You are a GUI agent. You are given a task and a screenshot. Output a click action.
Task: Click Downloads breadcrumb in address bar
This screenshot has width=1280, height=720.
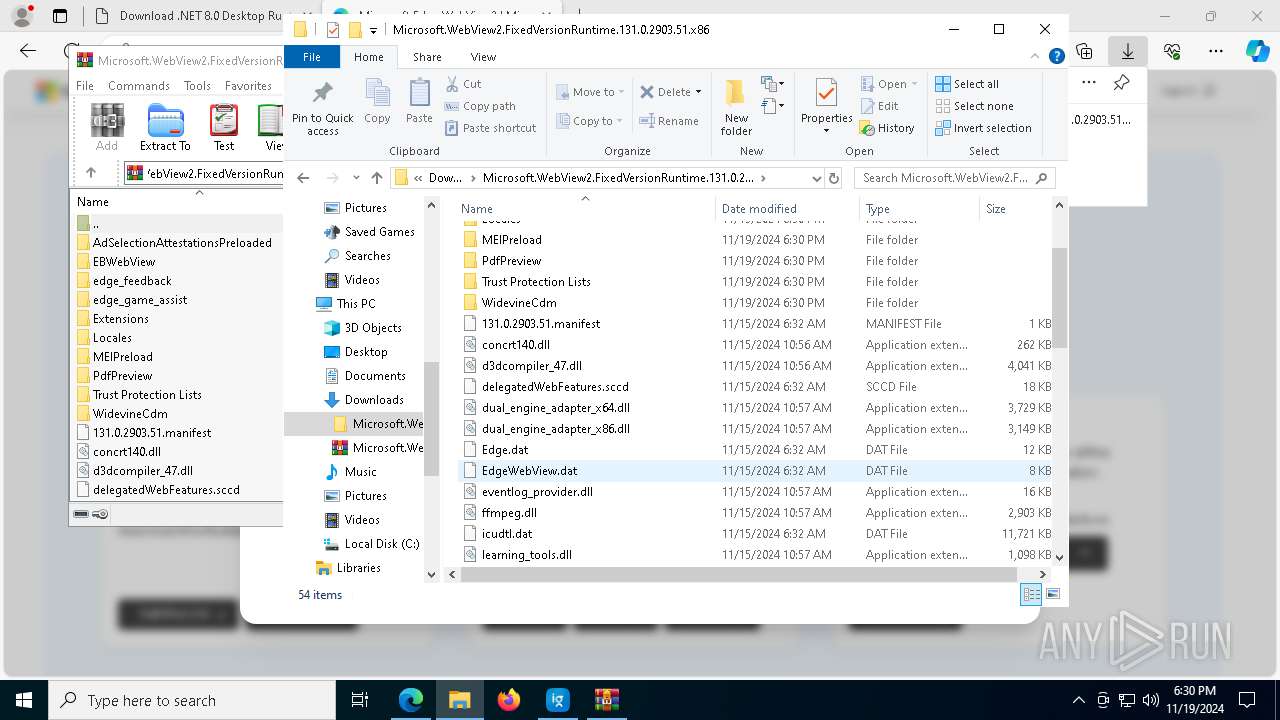click(x=446, y=178)
